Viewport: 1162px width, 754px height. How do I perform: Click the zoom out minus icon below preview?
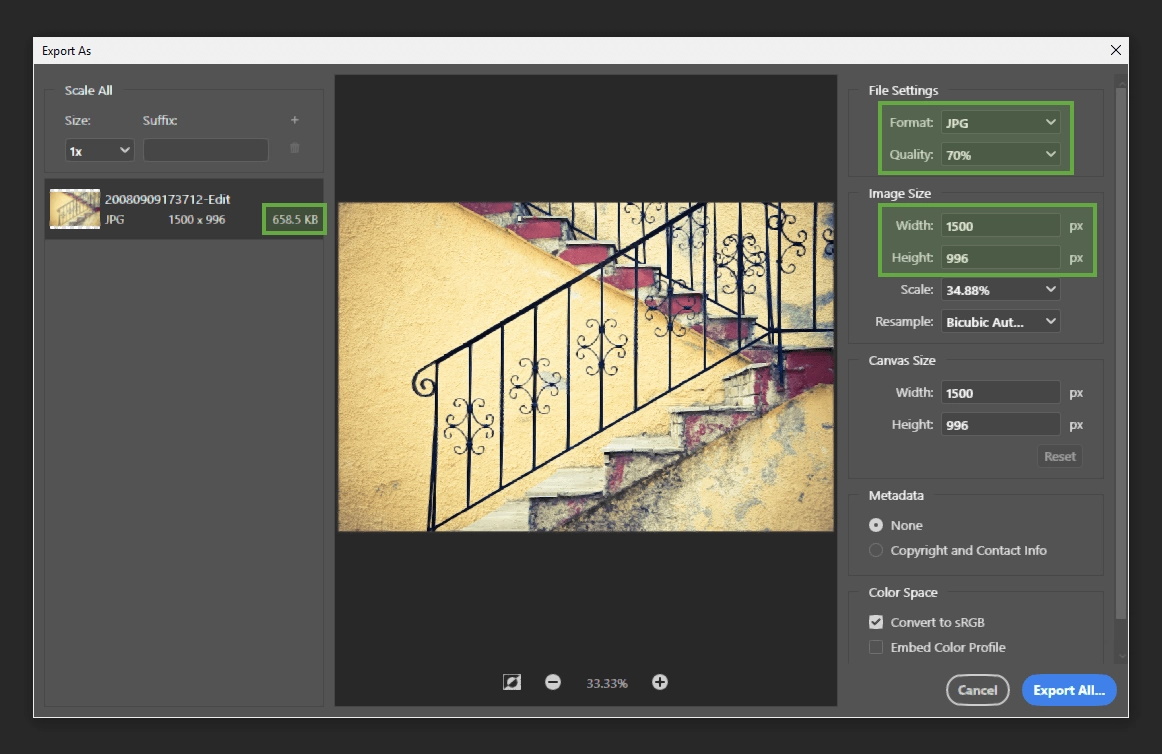coord(553,682)
